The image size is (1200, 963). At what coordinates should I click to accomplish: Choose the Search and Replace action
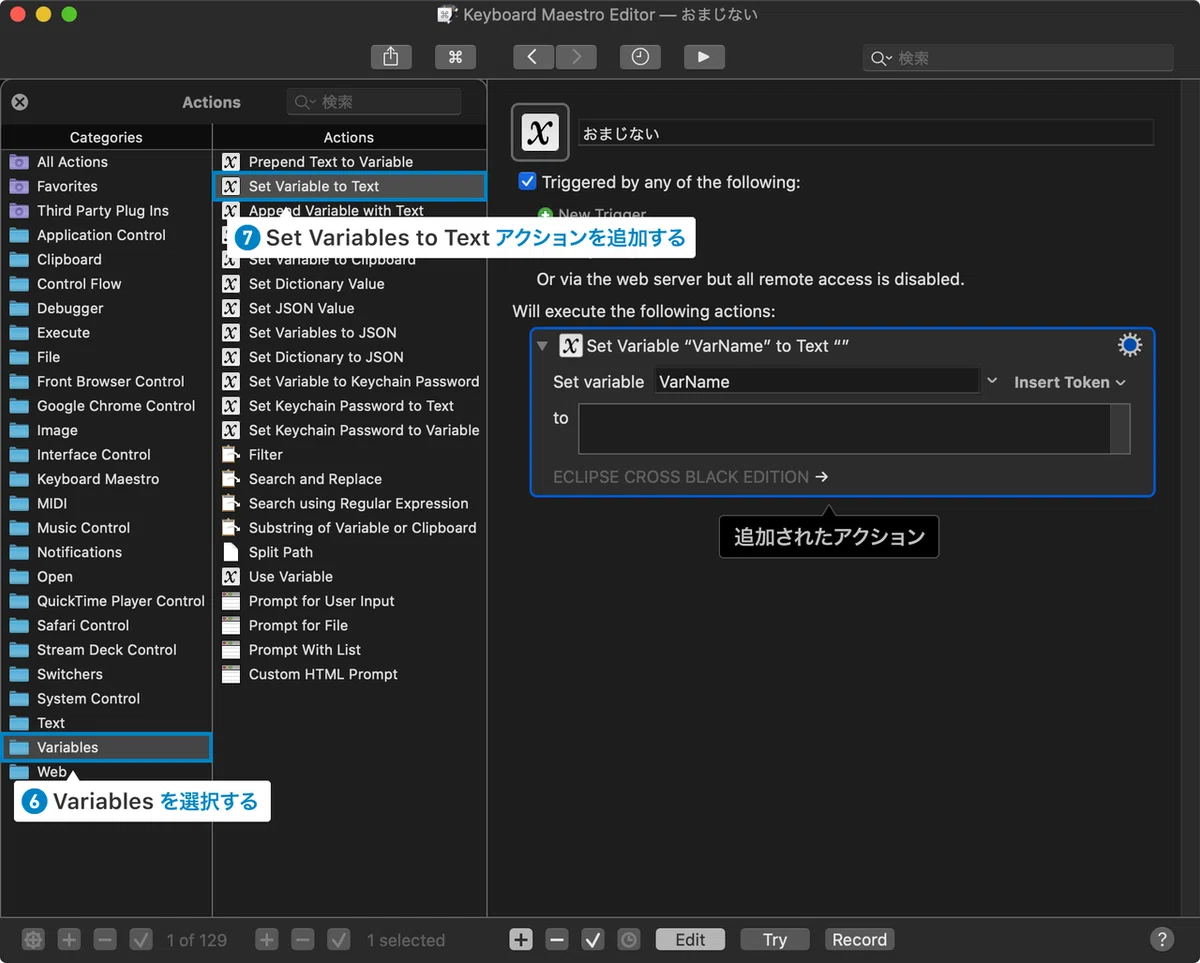(x=350, y=479)
